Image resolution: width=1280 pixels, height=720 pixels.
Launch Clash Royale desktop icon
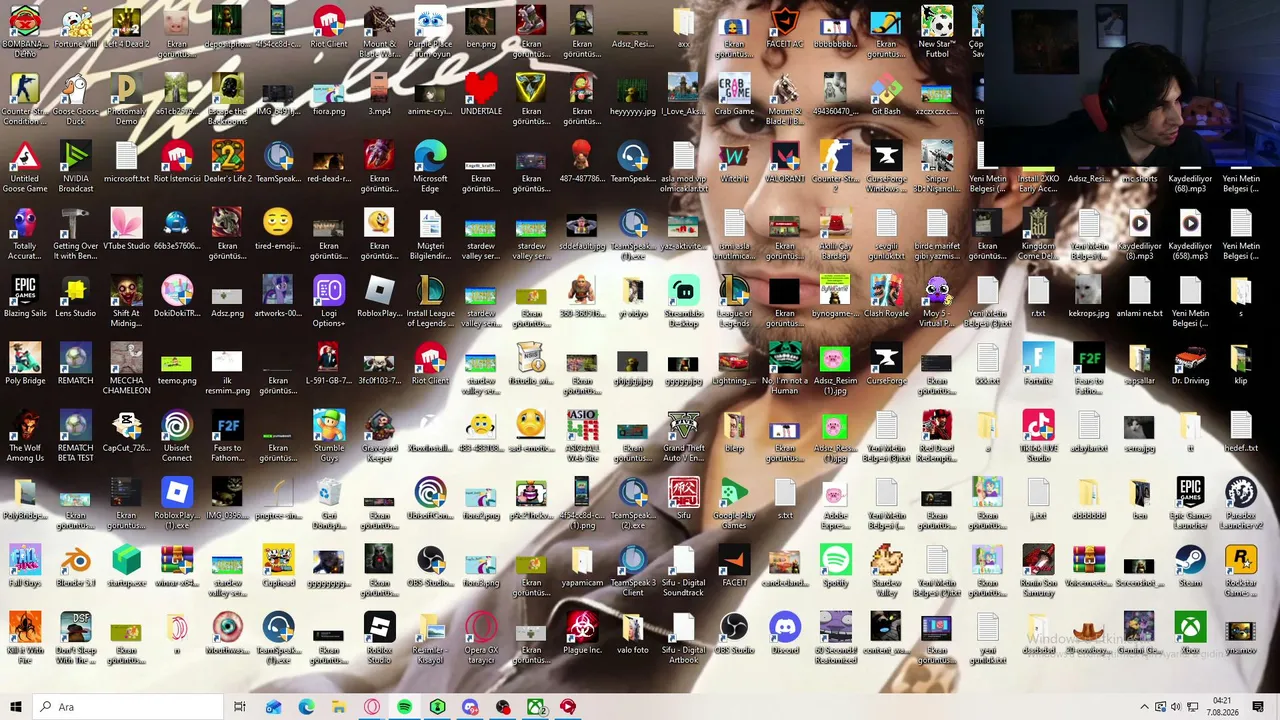coord(886,296)
